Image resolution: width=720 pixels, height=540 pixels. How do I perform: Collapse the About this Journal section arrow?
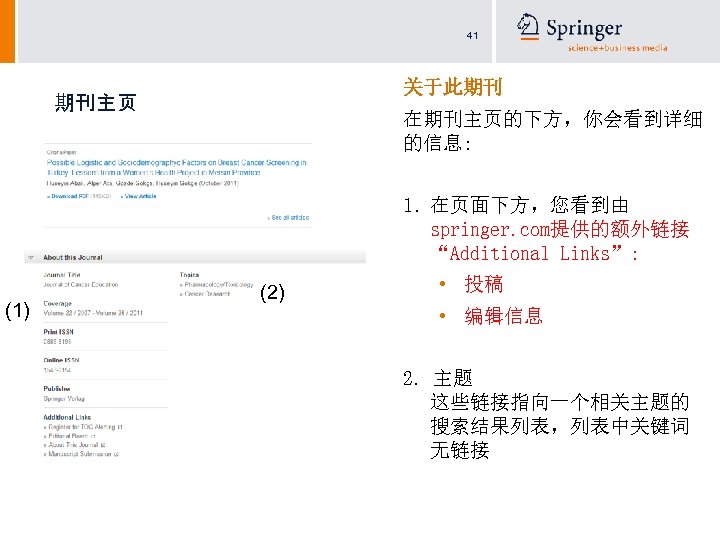click(x=31, y=258)
